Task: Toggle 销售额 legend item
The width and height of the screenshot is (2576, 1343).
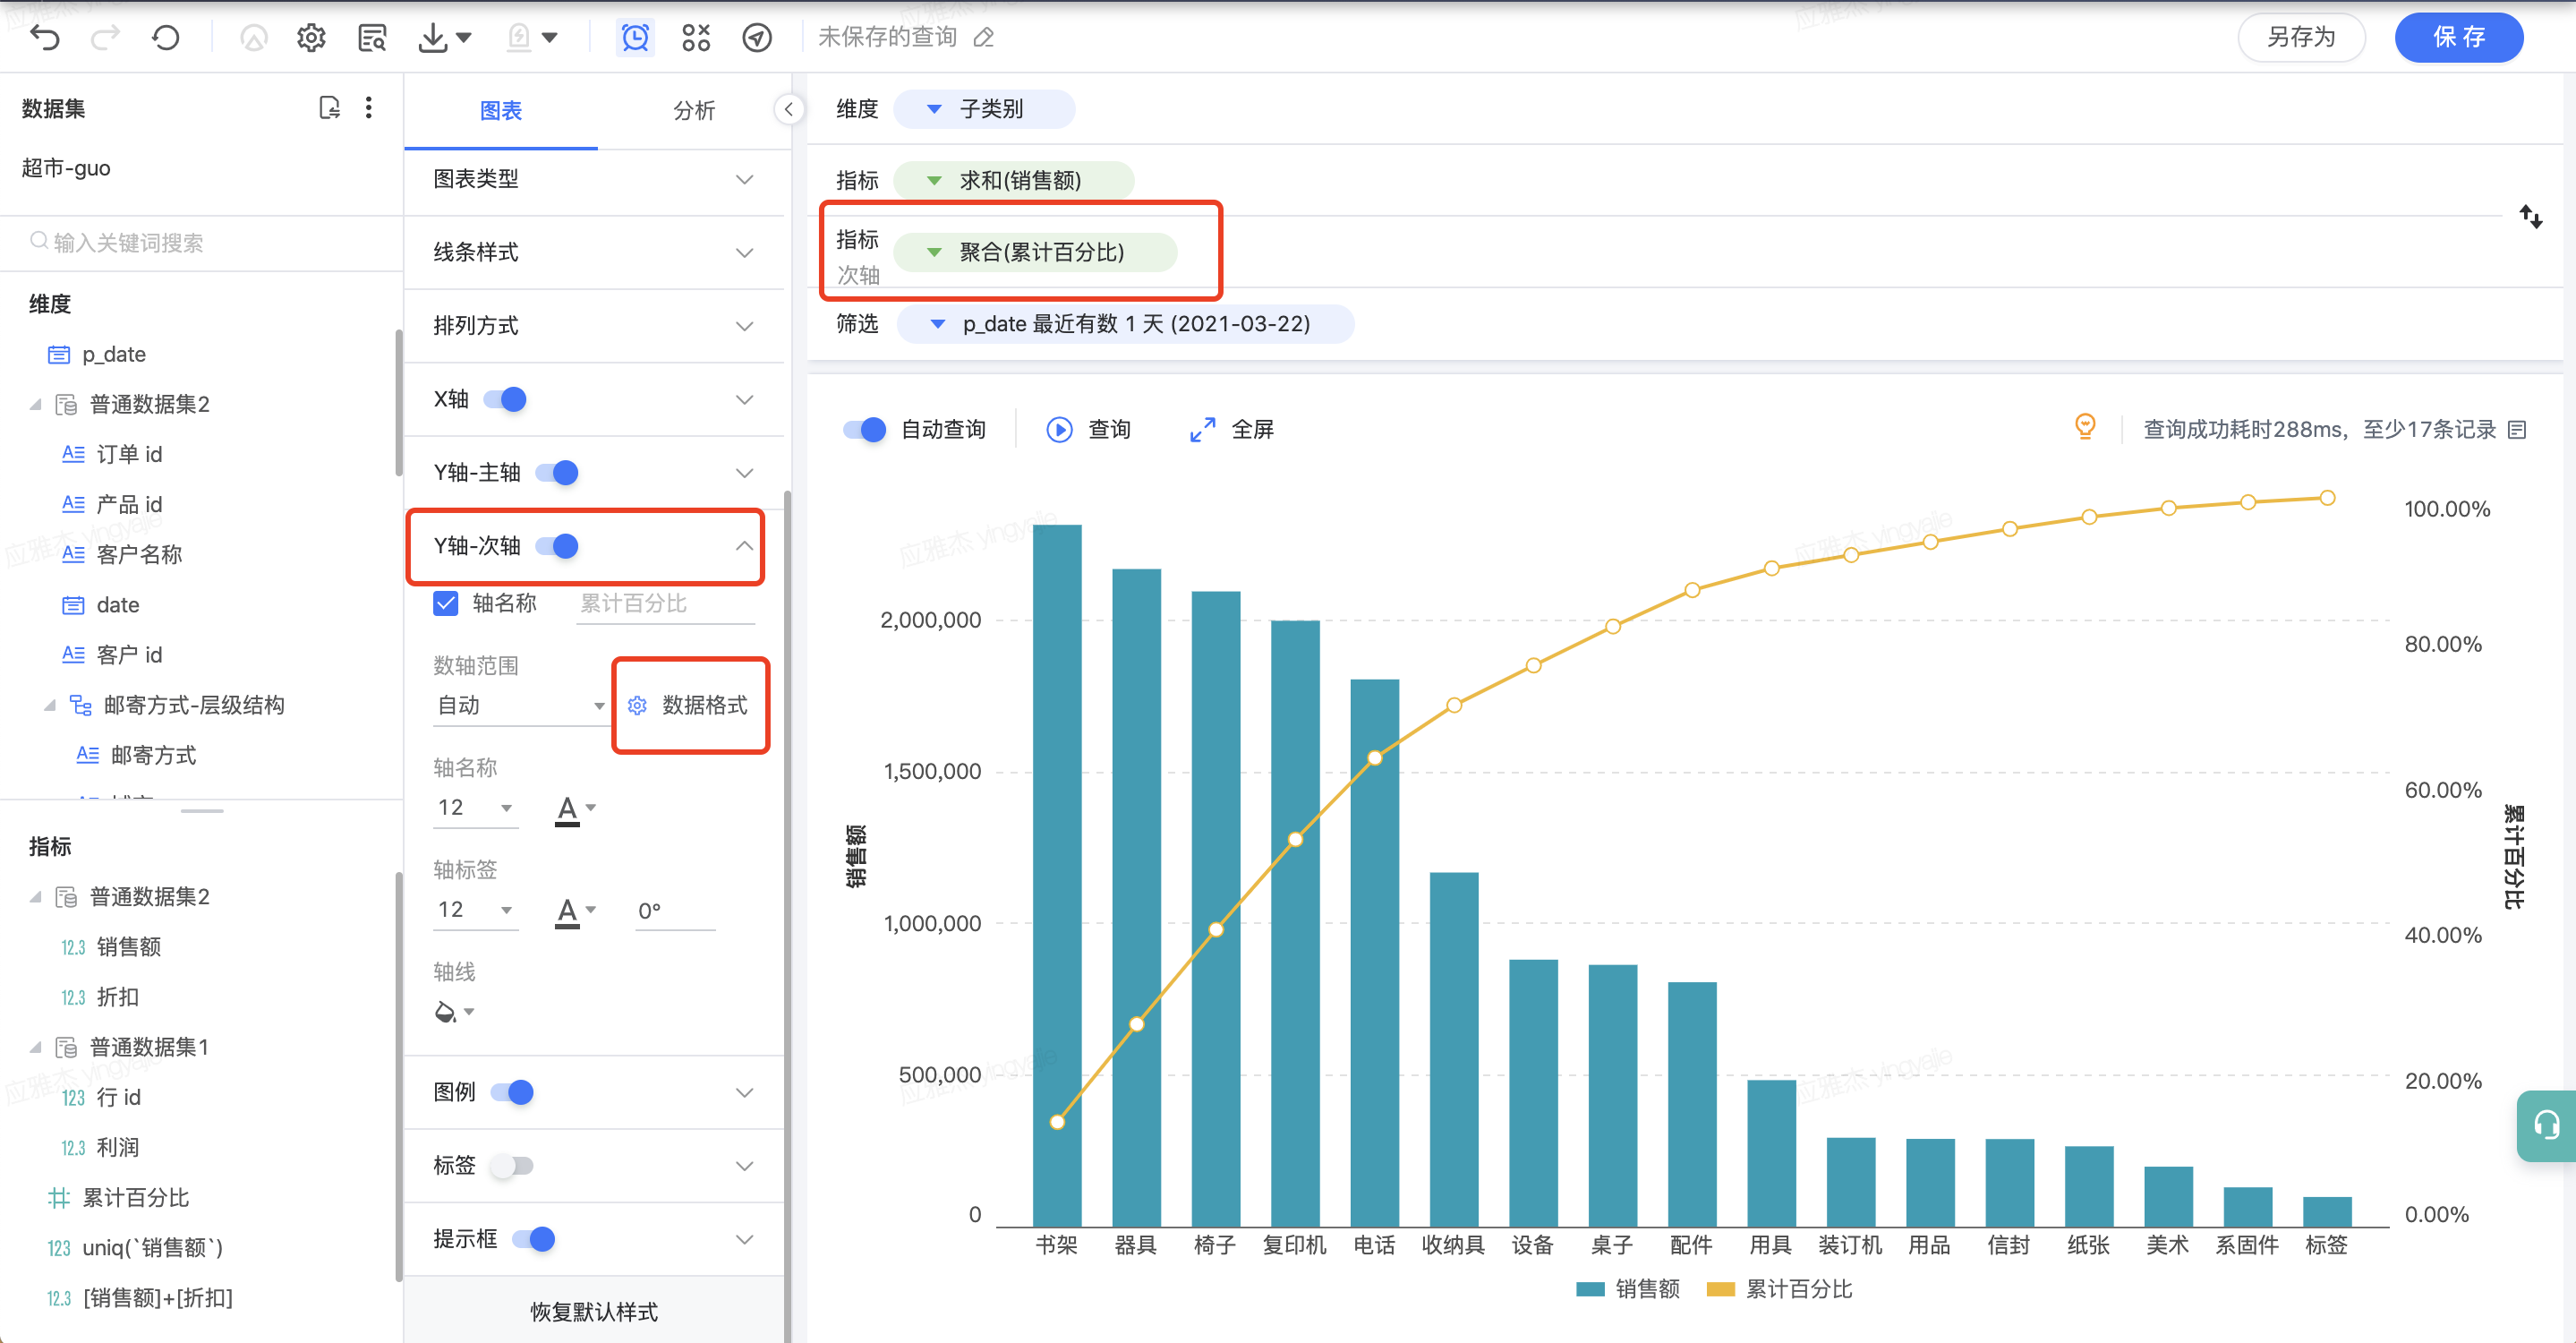Action: [1627, 1289]
